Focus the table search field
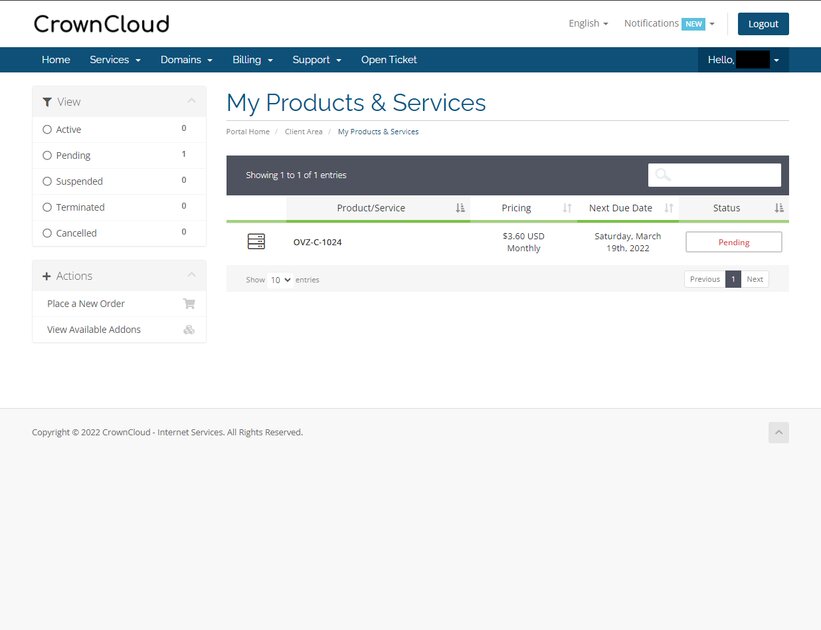The image size is (821, 630). pyautogui.click(x=714, y=175)
